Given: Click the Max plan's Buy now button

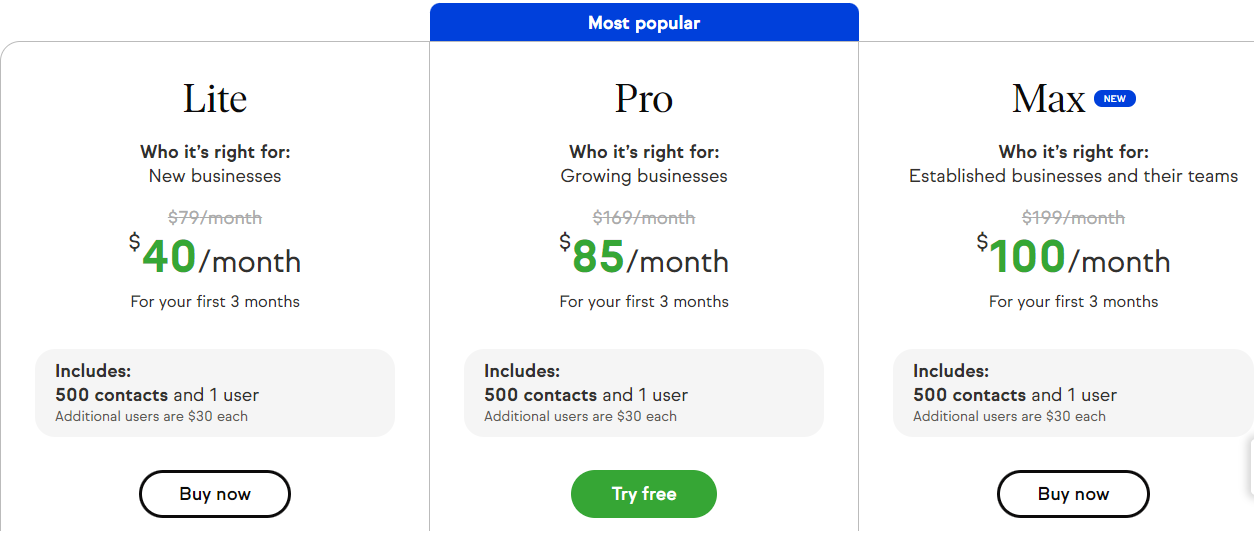Looking at the screenshot, I should point(1073,494).
